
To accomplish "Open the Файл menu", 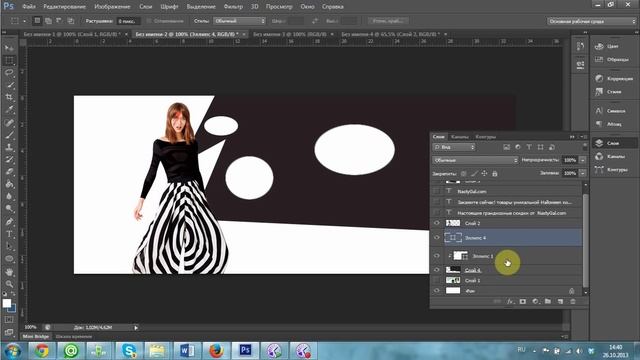I will click(x=29, y=7).
